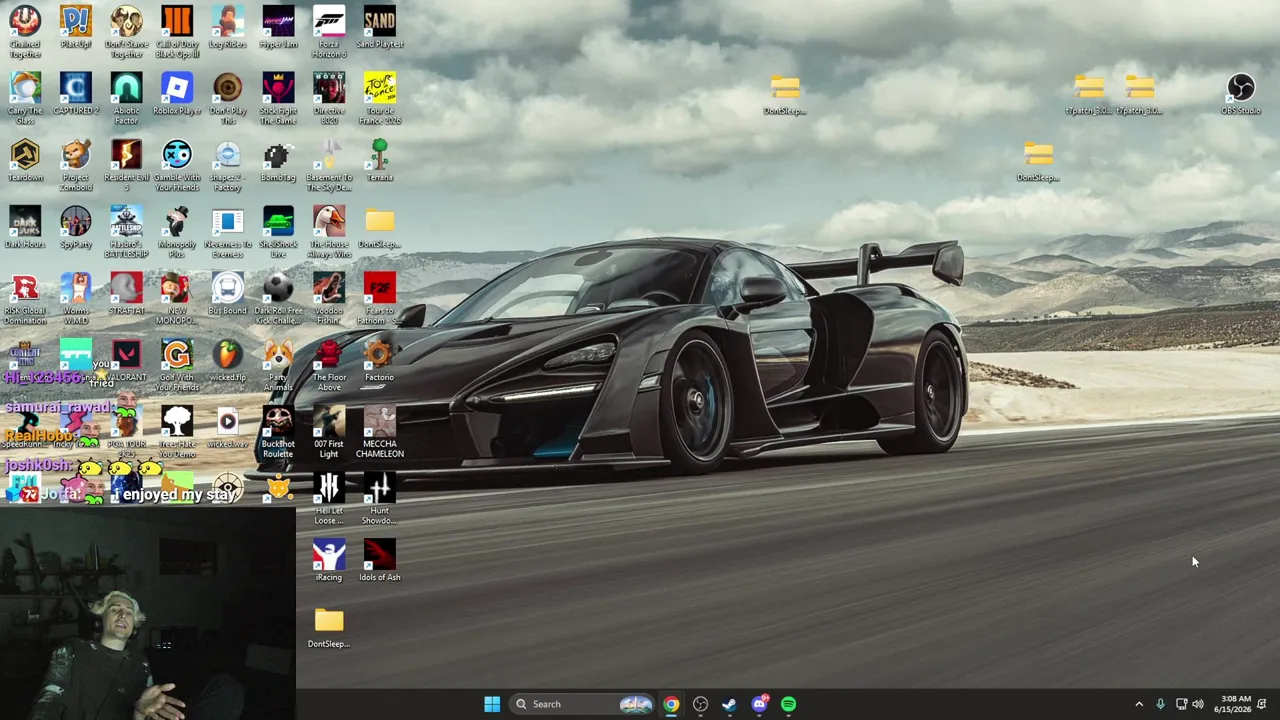The height and width of the screenshot is (720, 1280).
Task: Click the Hyper Jam shortcut
Action: coord(278,27)
